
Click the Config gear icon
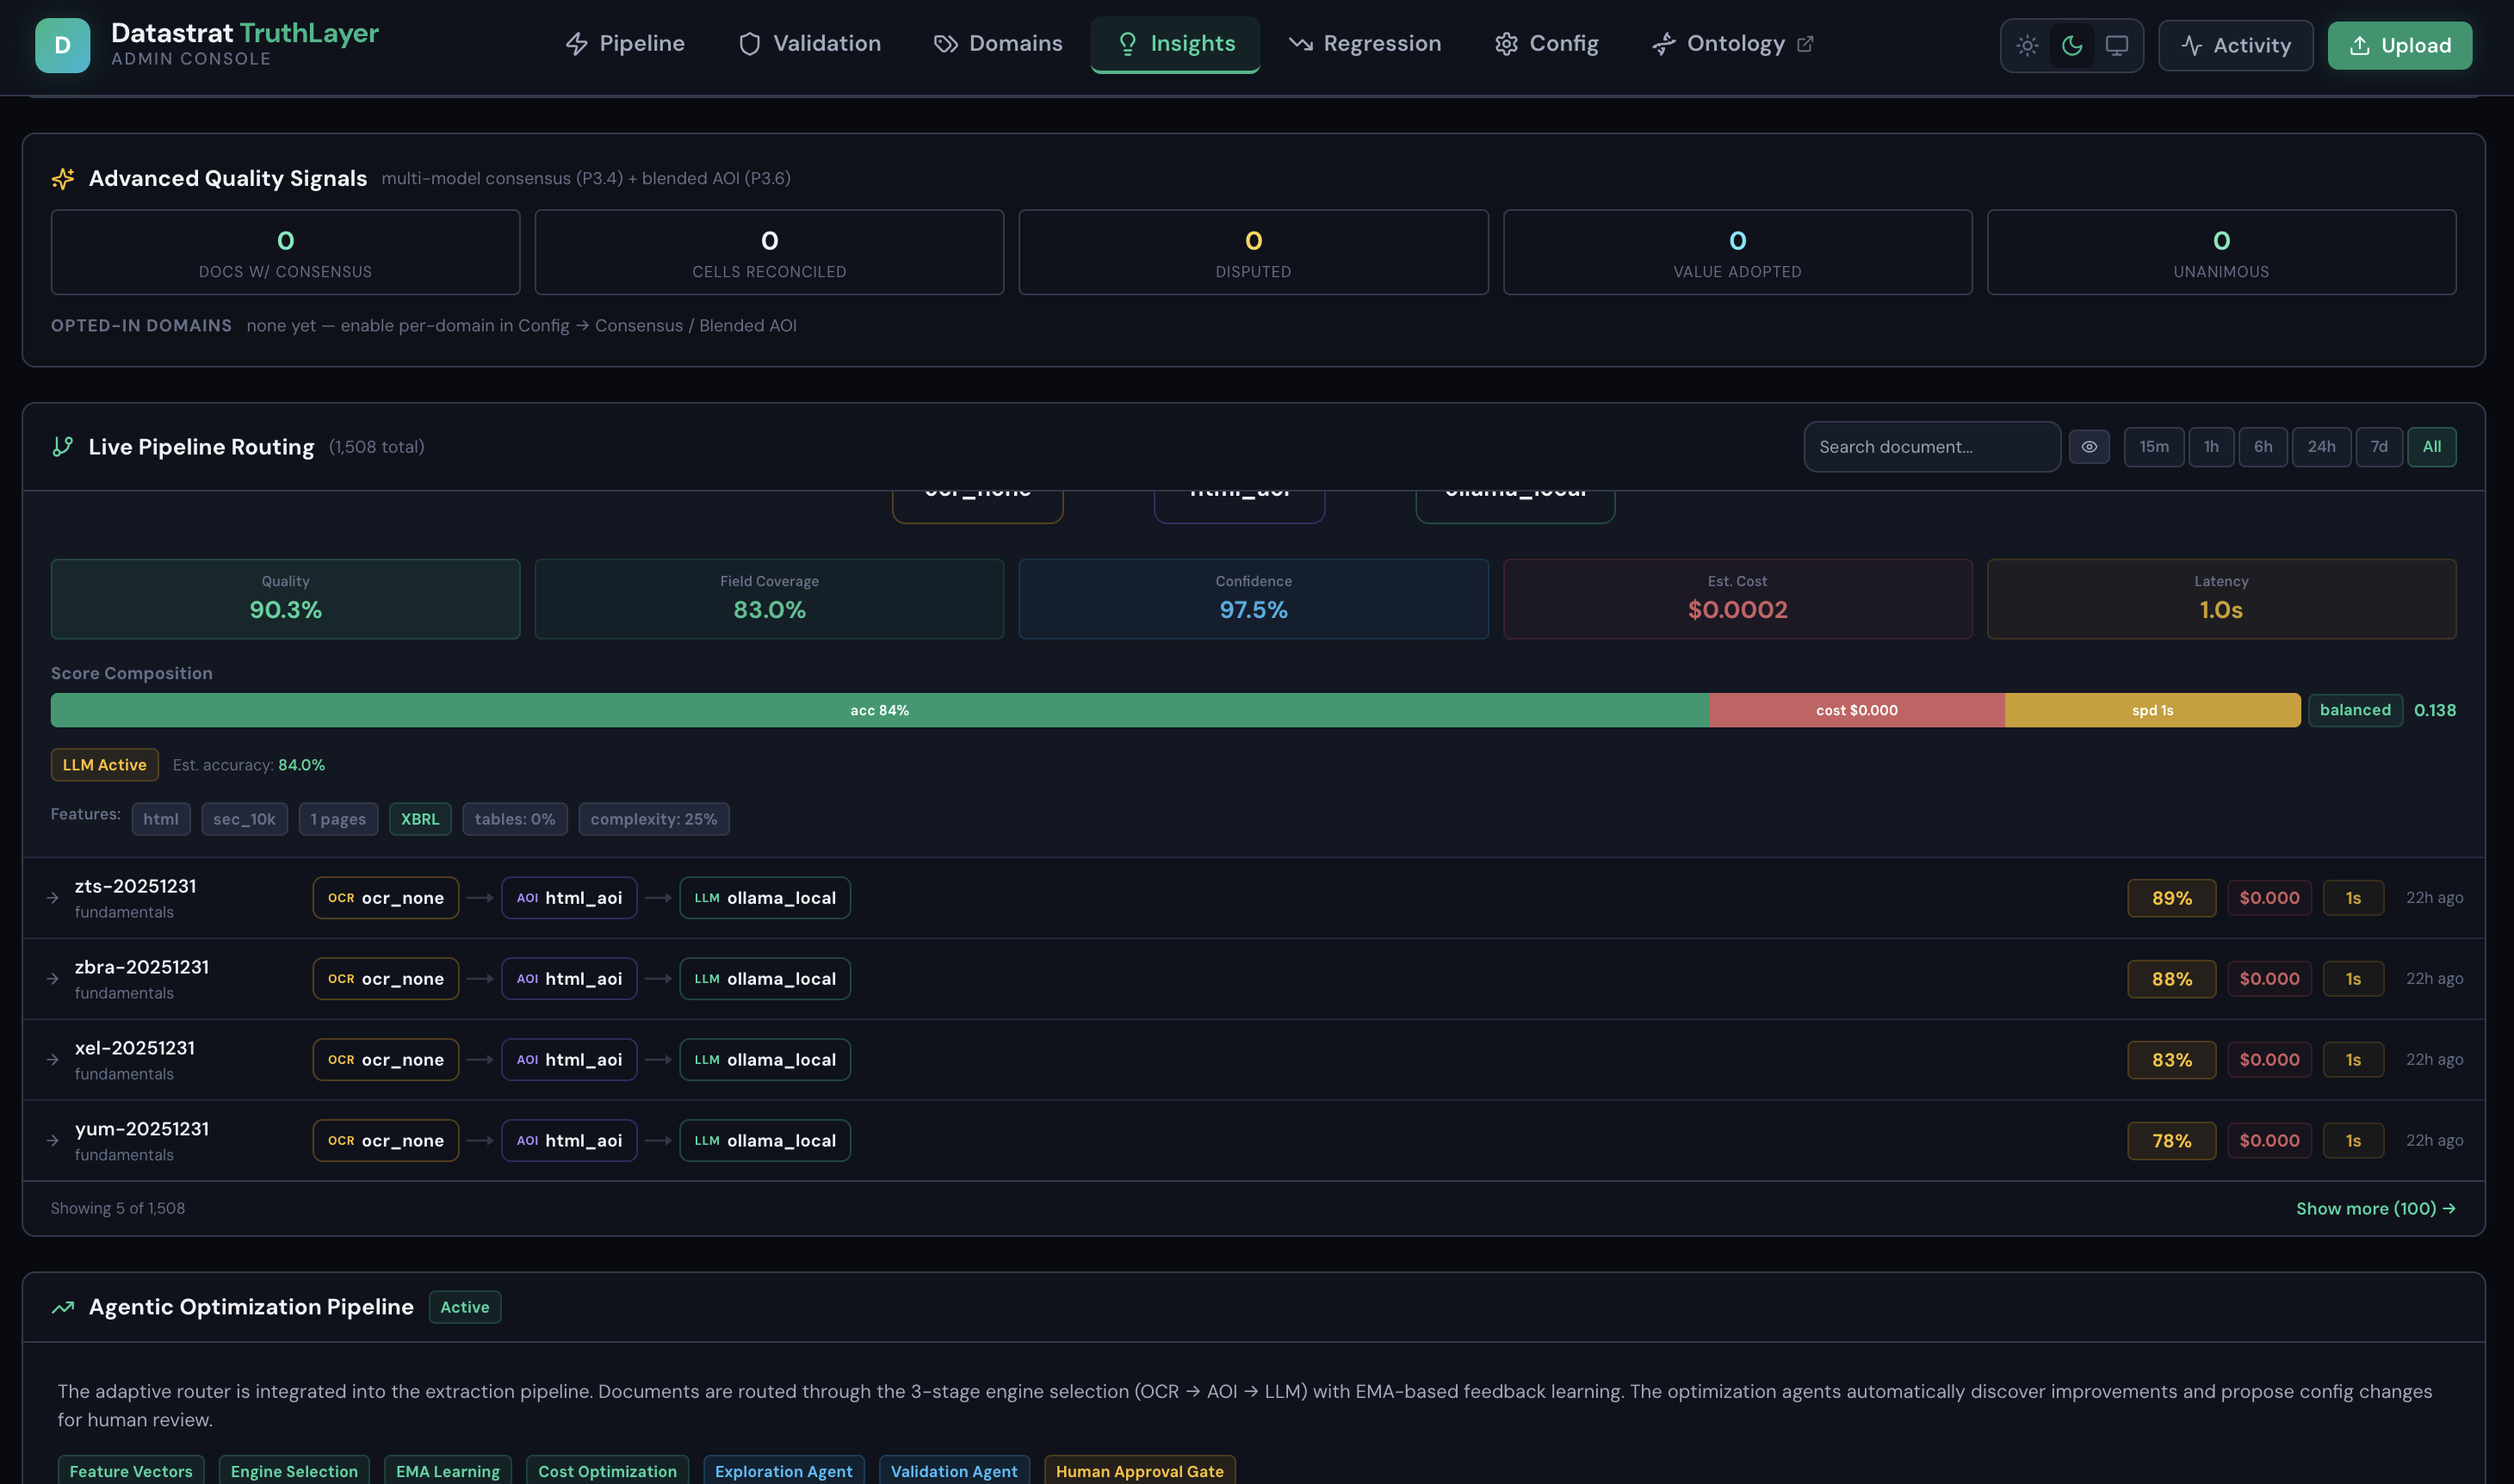pyautogui.click(x=1507, y=44)
